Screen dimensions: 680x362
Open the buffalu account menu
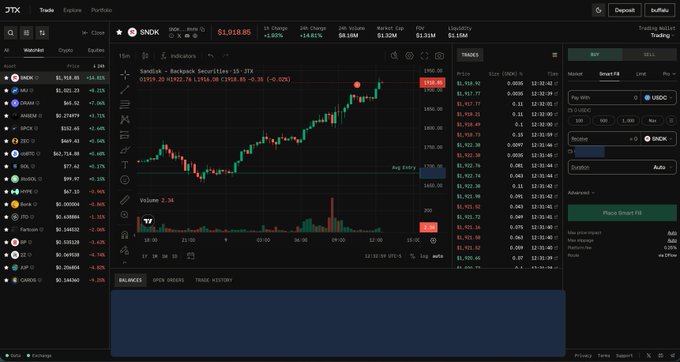point(660,10)
